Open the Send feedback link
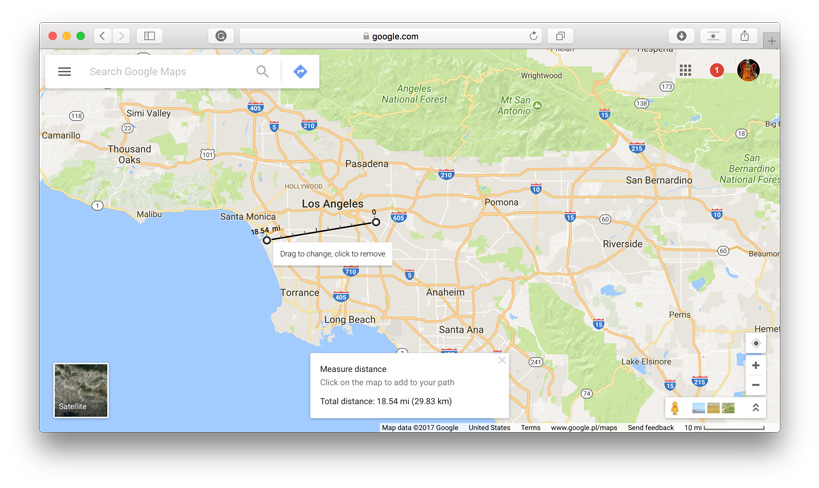819x488 pixels. point(650,428)
